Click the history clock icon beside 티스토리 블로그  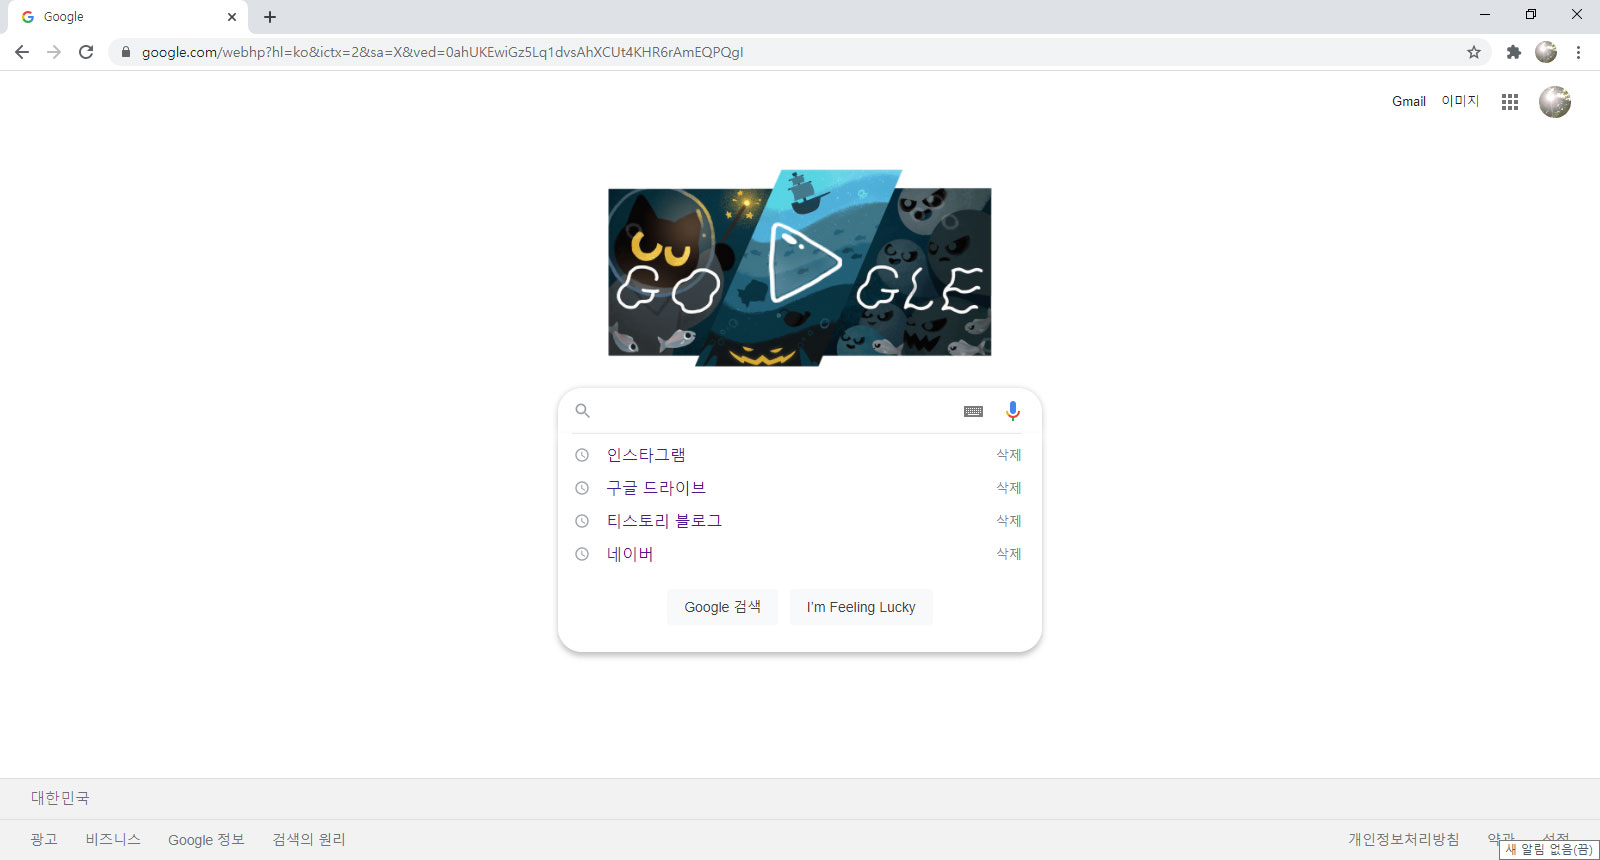coord(582,521)
